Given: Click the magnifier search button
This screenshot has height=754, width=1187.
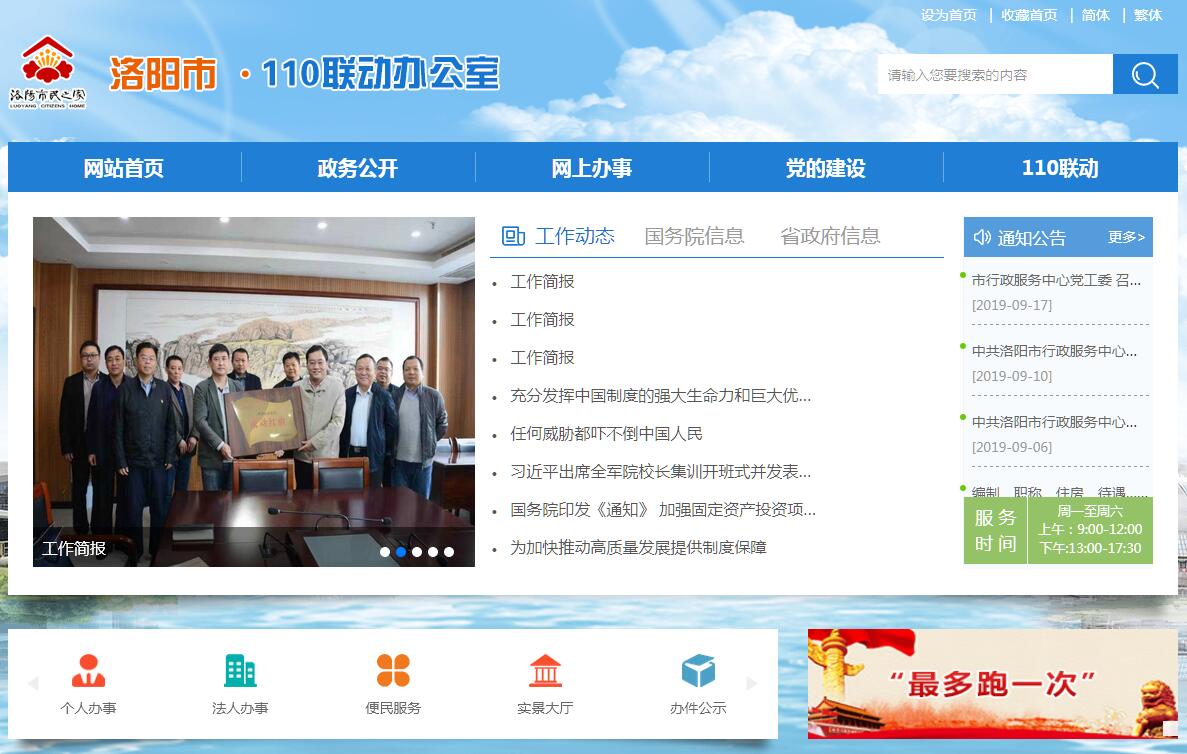Looking at the screenshot, I should 1145,75.
